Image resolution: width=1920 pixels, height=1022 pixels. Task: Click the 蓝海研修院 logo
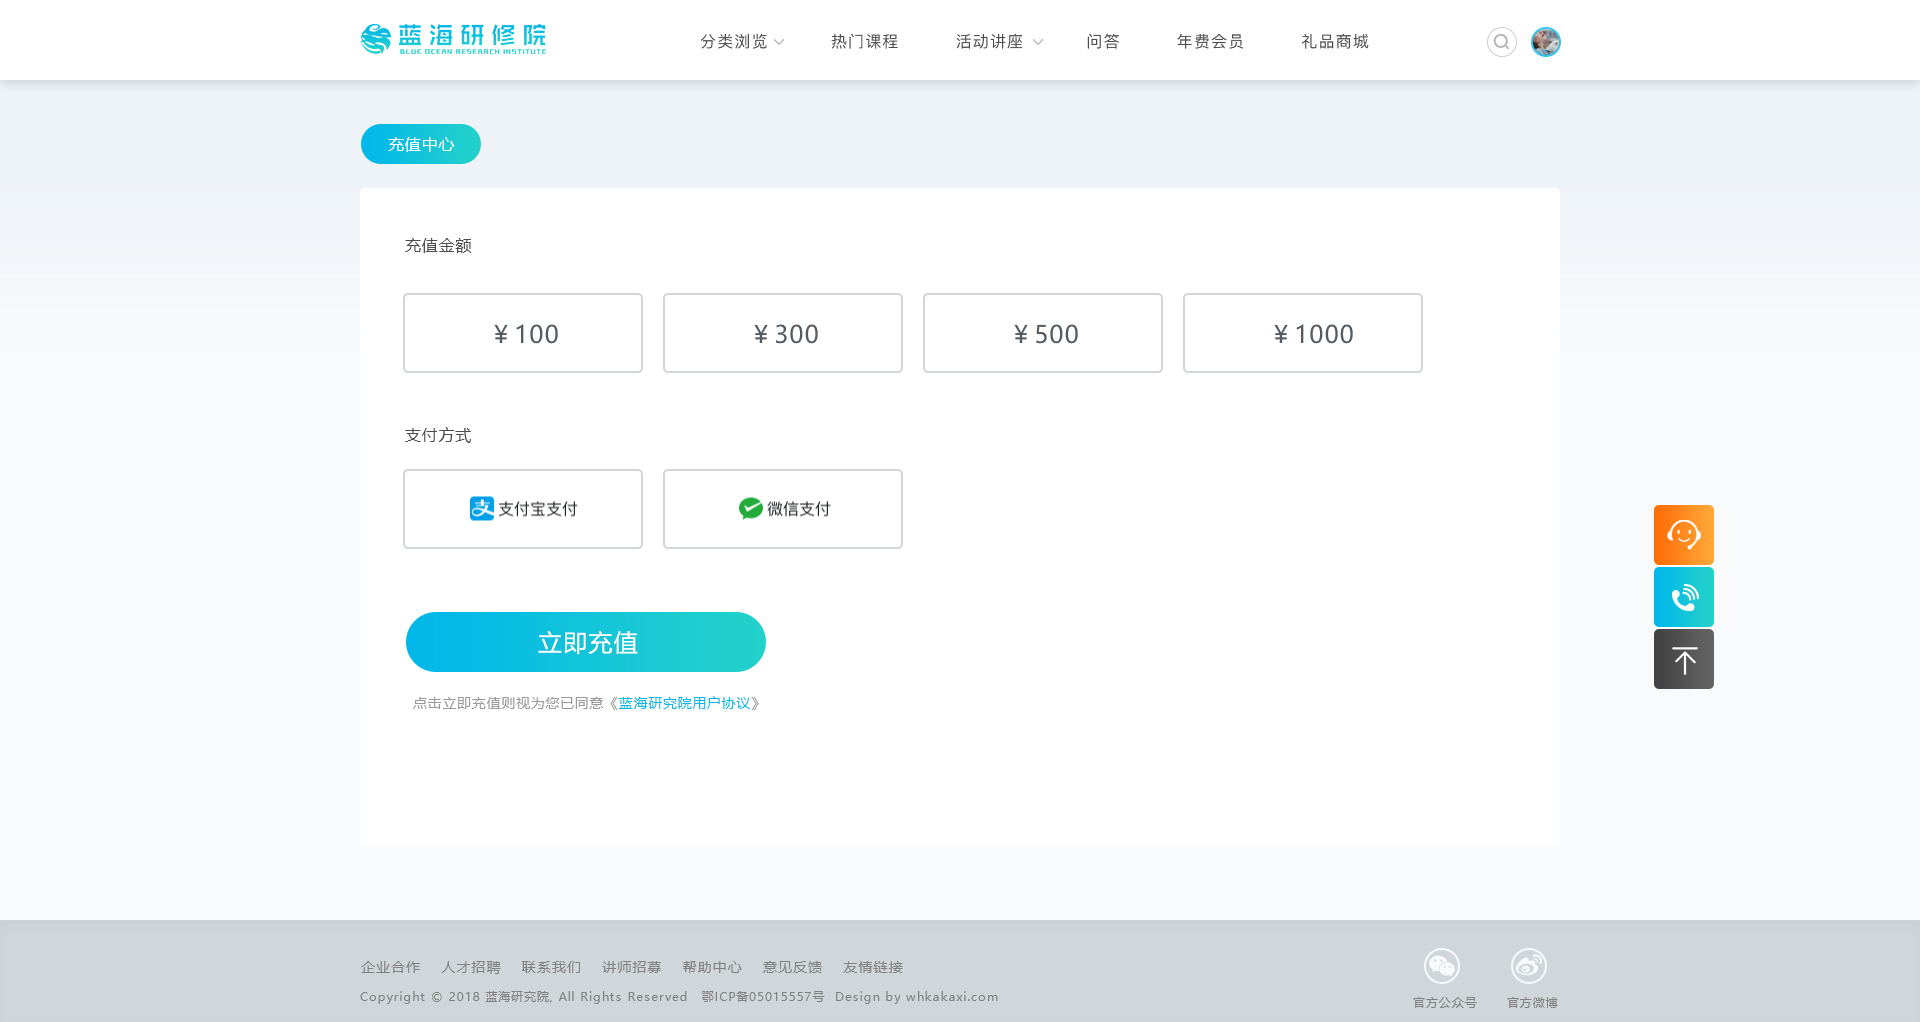pyautogui.click(x=453, y=40)
